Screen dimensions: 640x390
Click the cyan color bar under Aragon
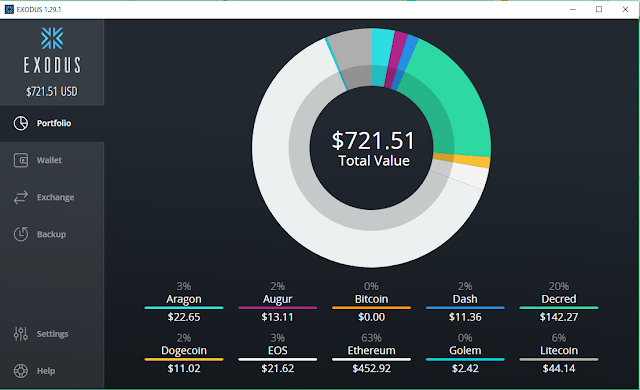[184, 308]
